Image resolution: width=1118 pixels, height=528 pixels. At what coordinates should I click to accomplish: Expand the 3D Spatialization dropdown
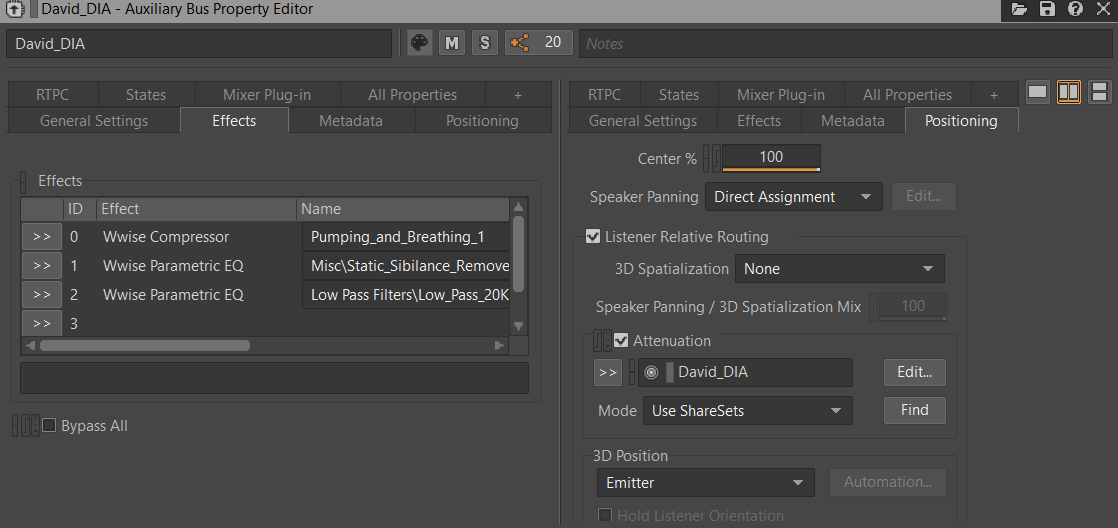(x=839, y=269)
